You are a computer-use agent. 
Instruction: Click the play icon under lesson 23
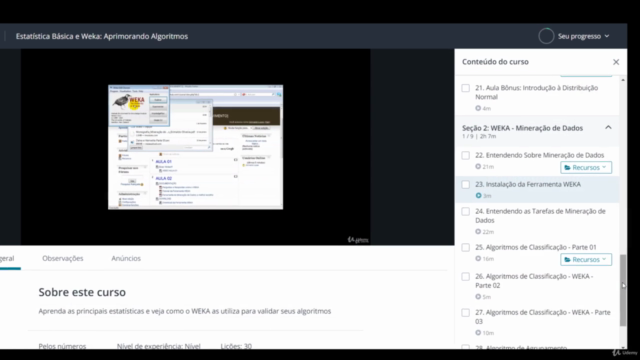point(478,196)
